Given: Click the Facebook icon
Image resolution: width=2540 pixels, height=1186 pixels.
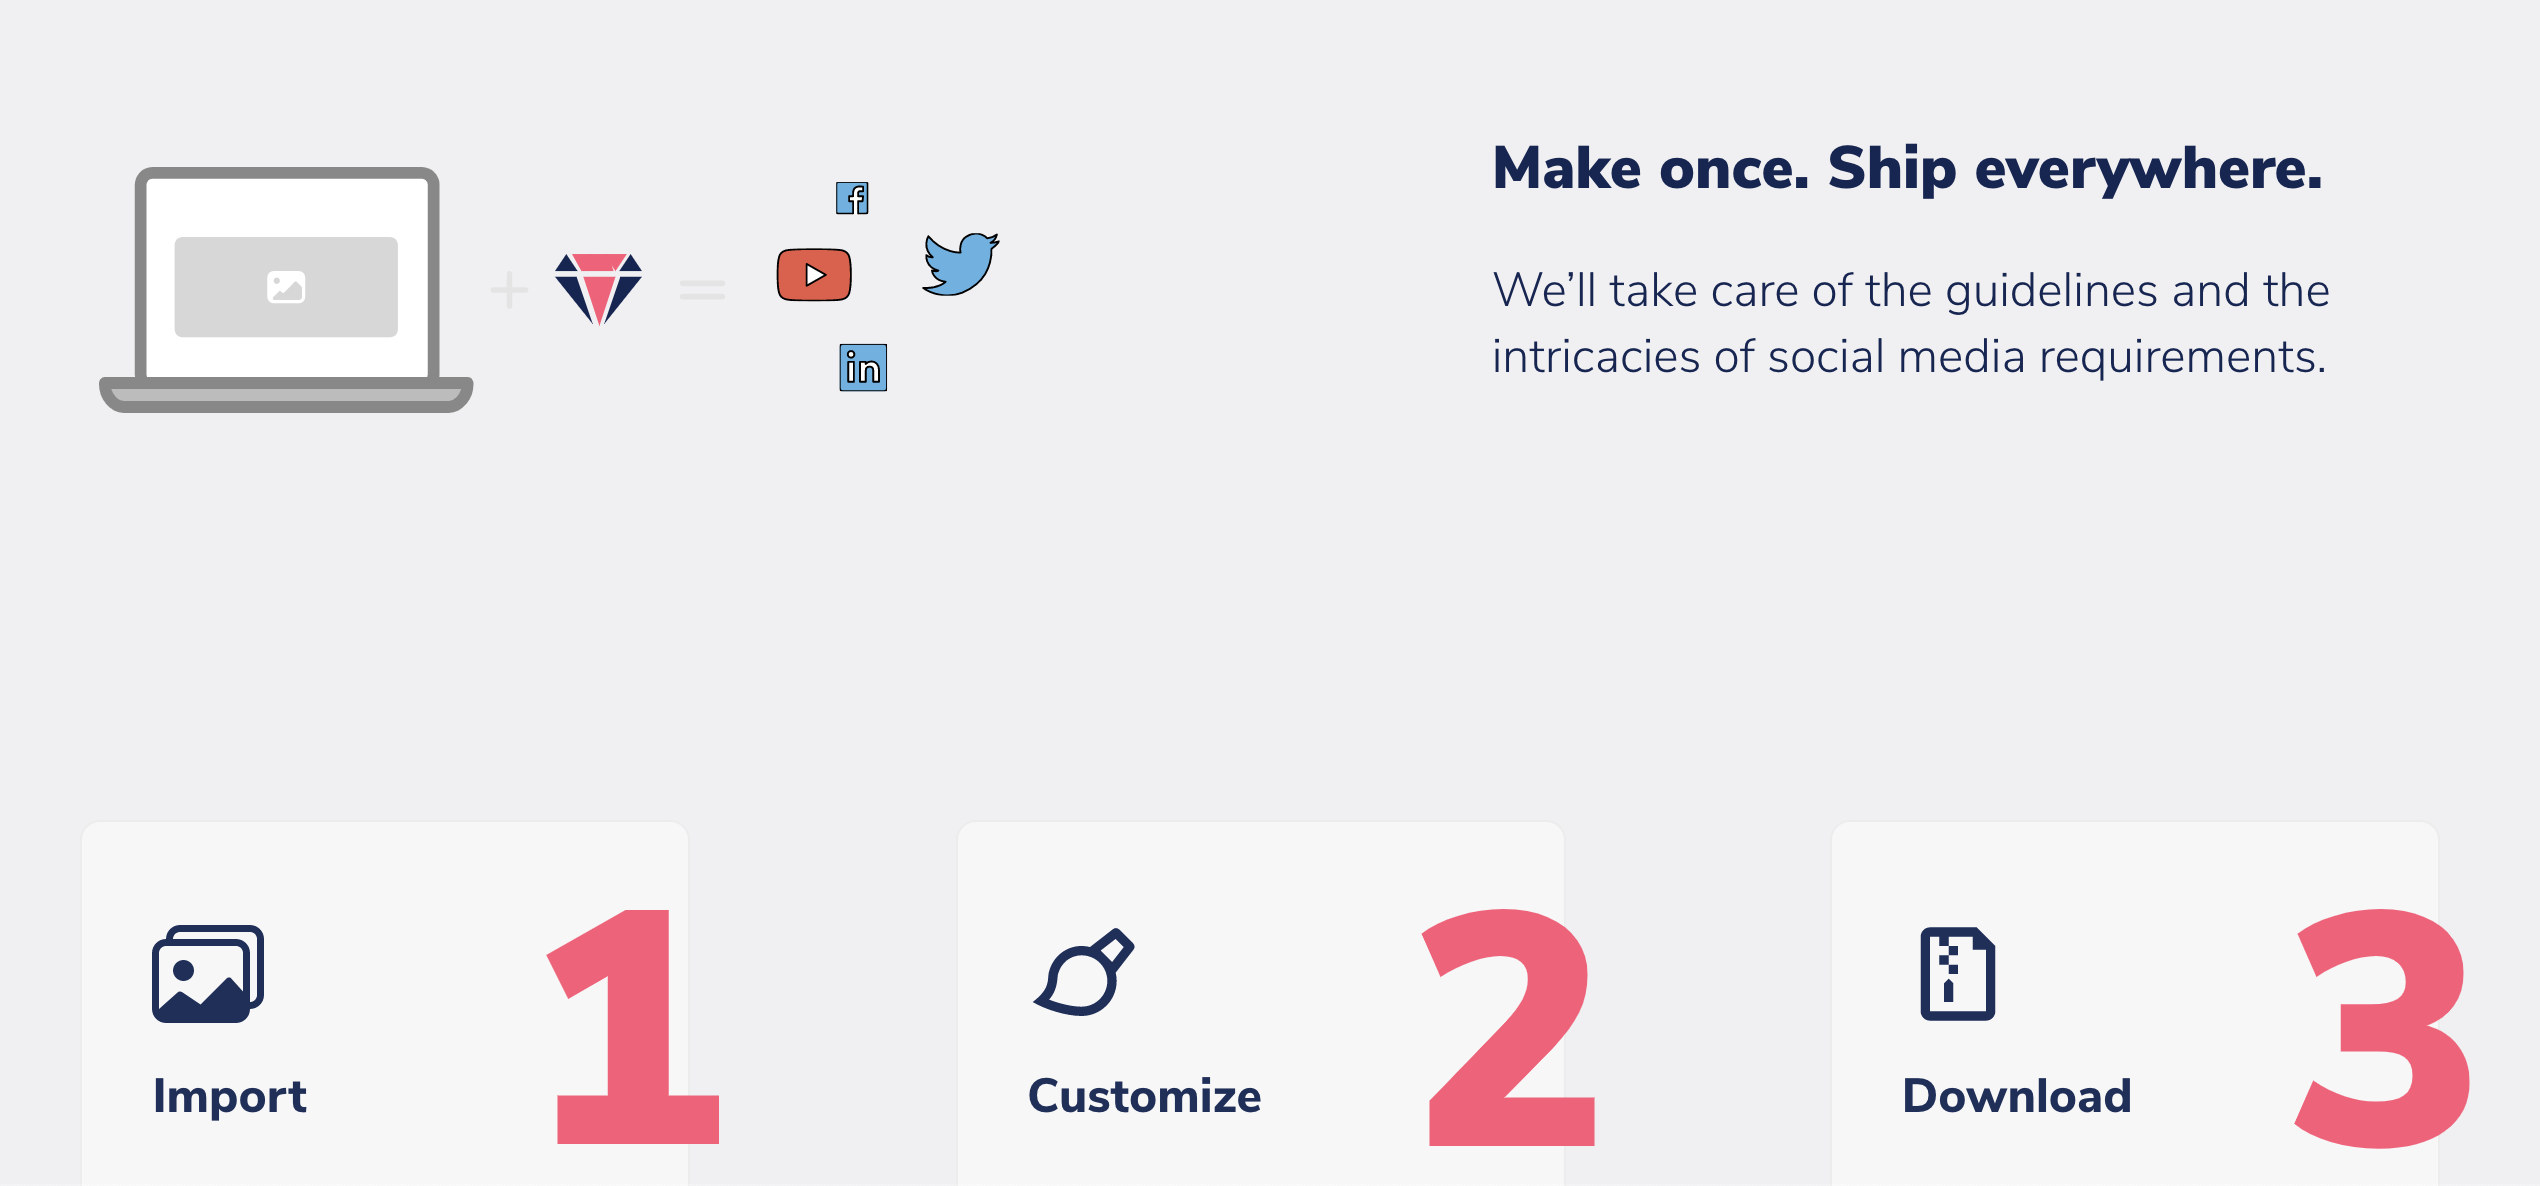Looking at the screenshot, I should pos(852,198).
